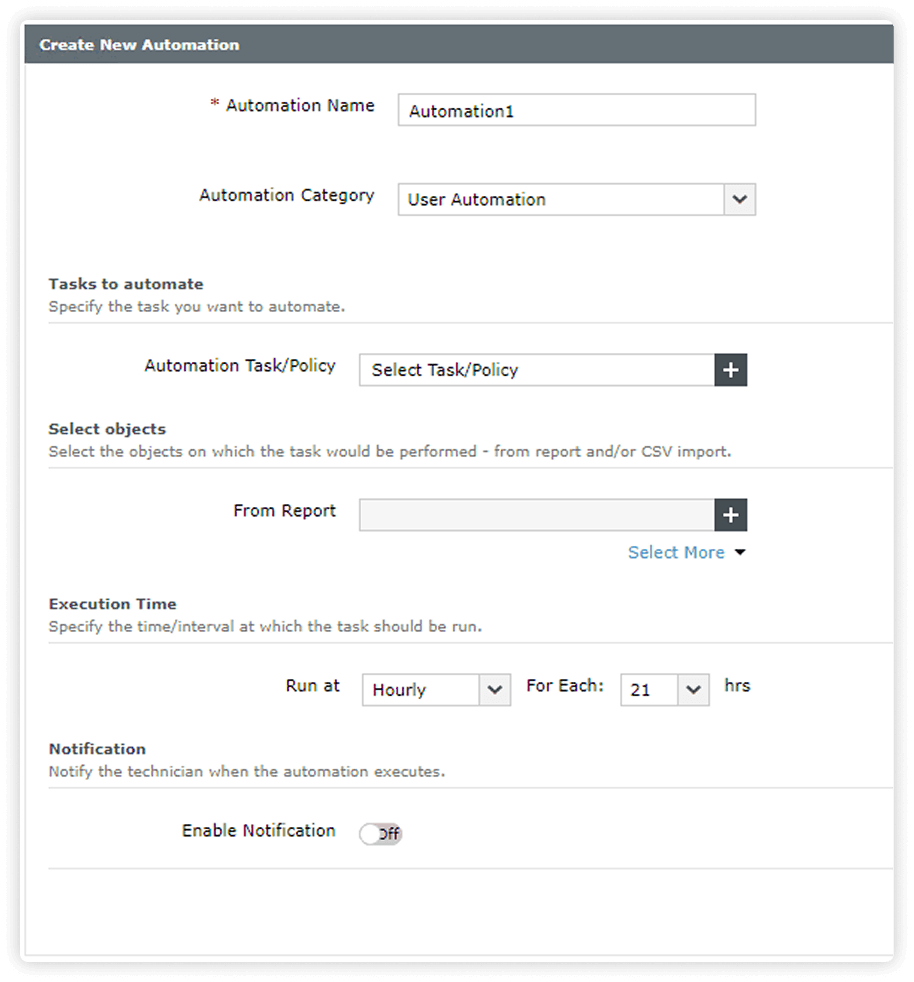Click the Tasks to automate heading
The height and width of the screenshot is (982, 914).
click(x=126, y=284)
